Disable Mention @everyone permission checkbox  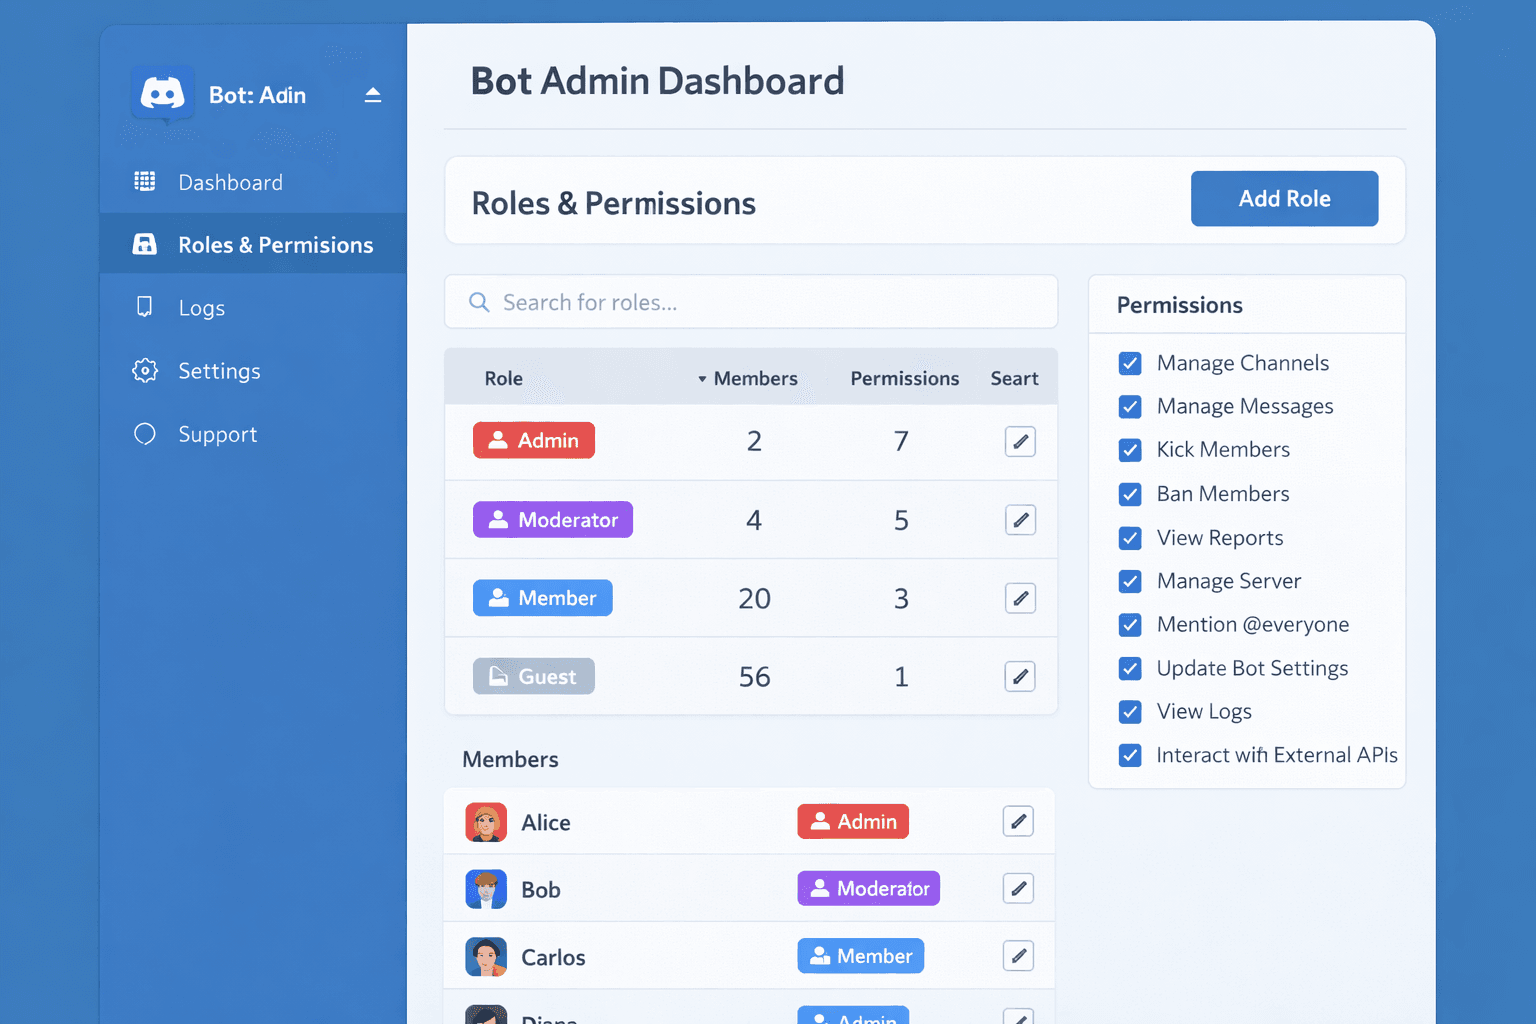[x=1130, y=625]
